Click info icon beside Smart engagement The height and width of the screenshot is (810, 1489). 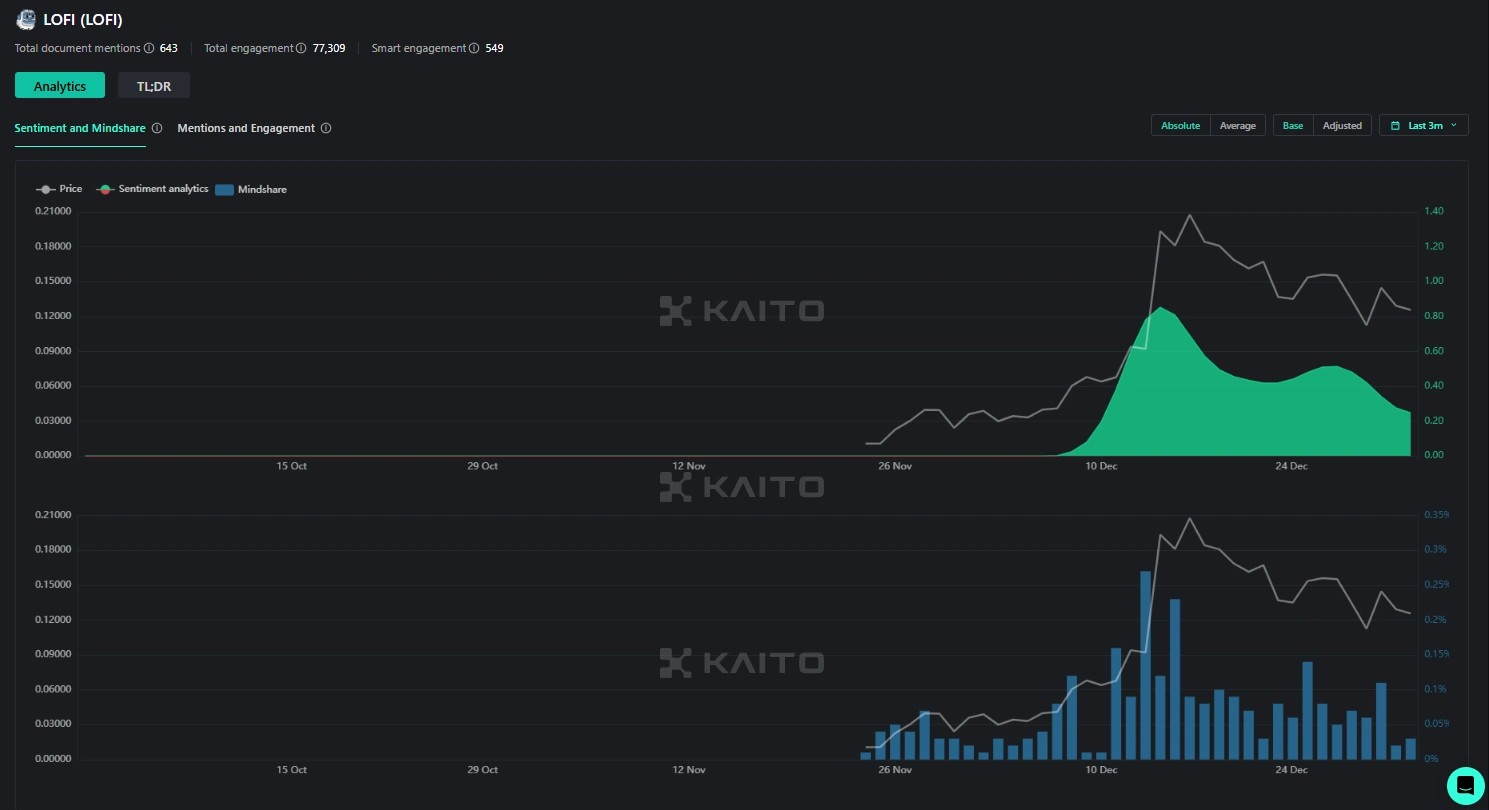pyautogui.click(x=474, y=48)
